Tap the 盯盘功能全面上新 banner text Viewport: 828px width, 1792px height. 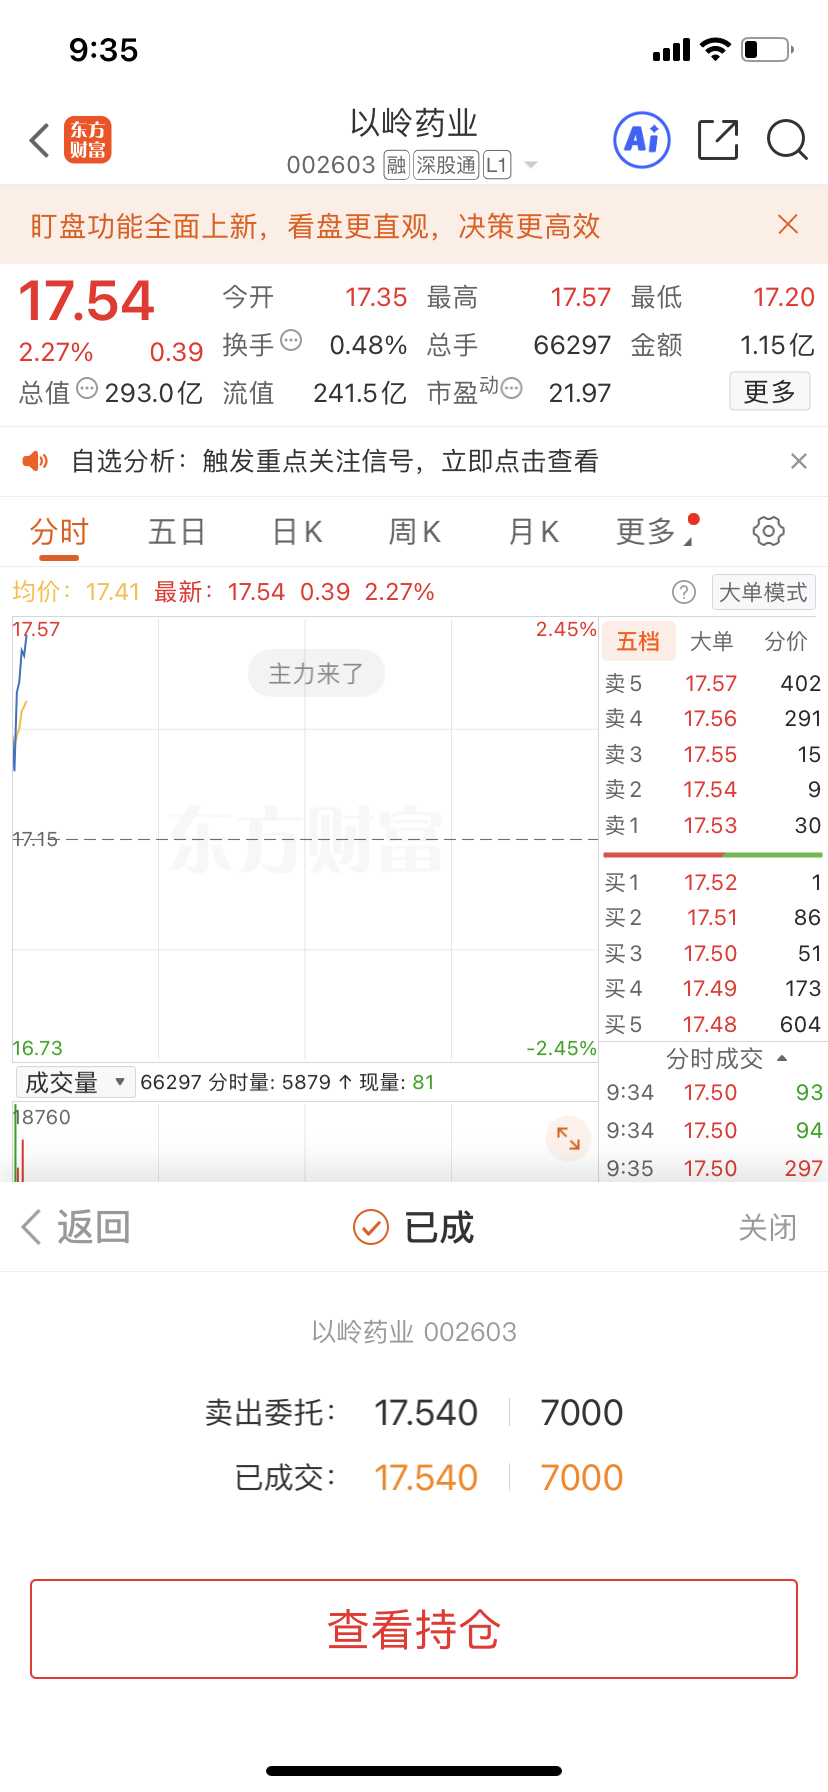(x=315, y=226)
